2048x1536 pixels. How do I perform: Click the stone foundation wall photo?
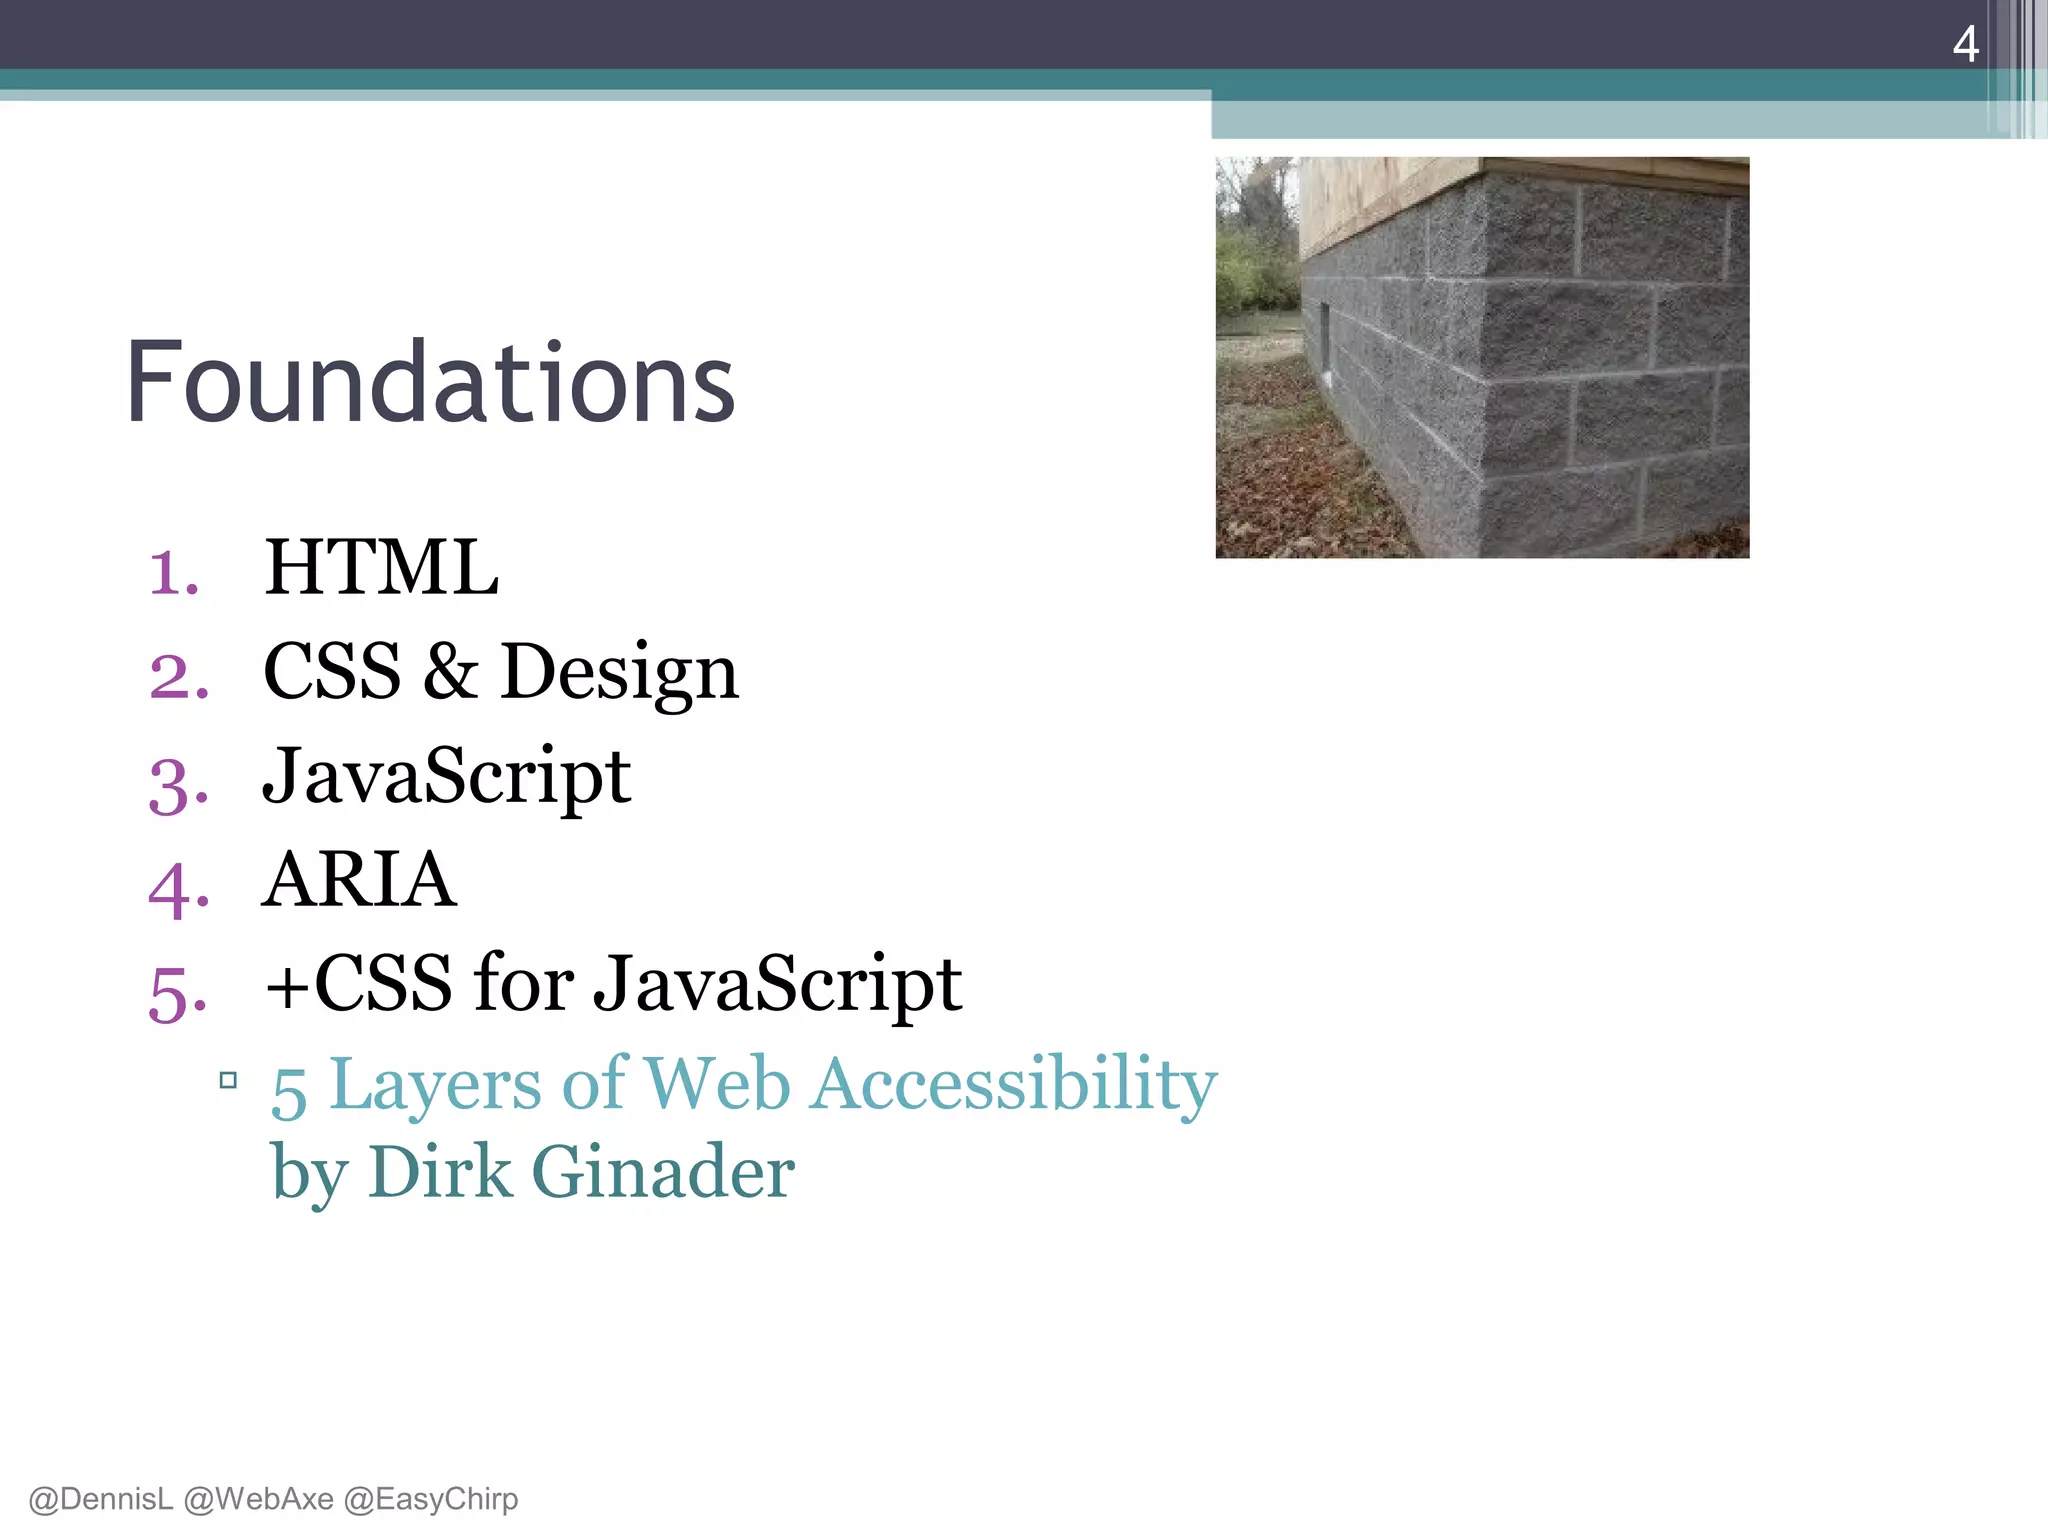[x=1482, y=357]
